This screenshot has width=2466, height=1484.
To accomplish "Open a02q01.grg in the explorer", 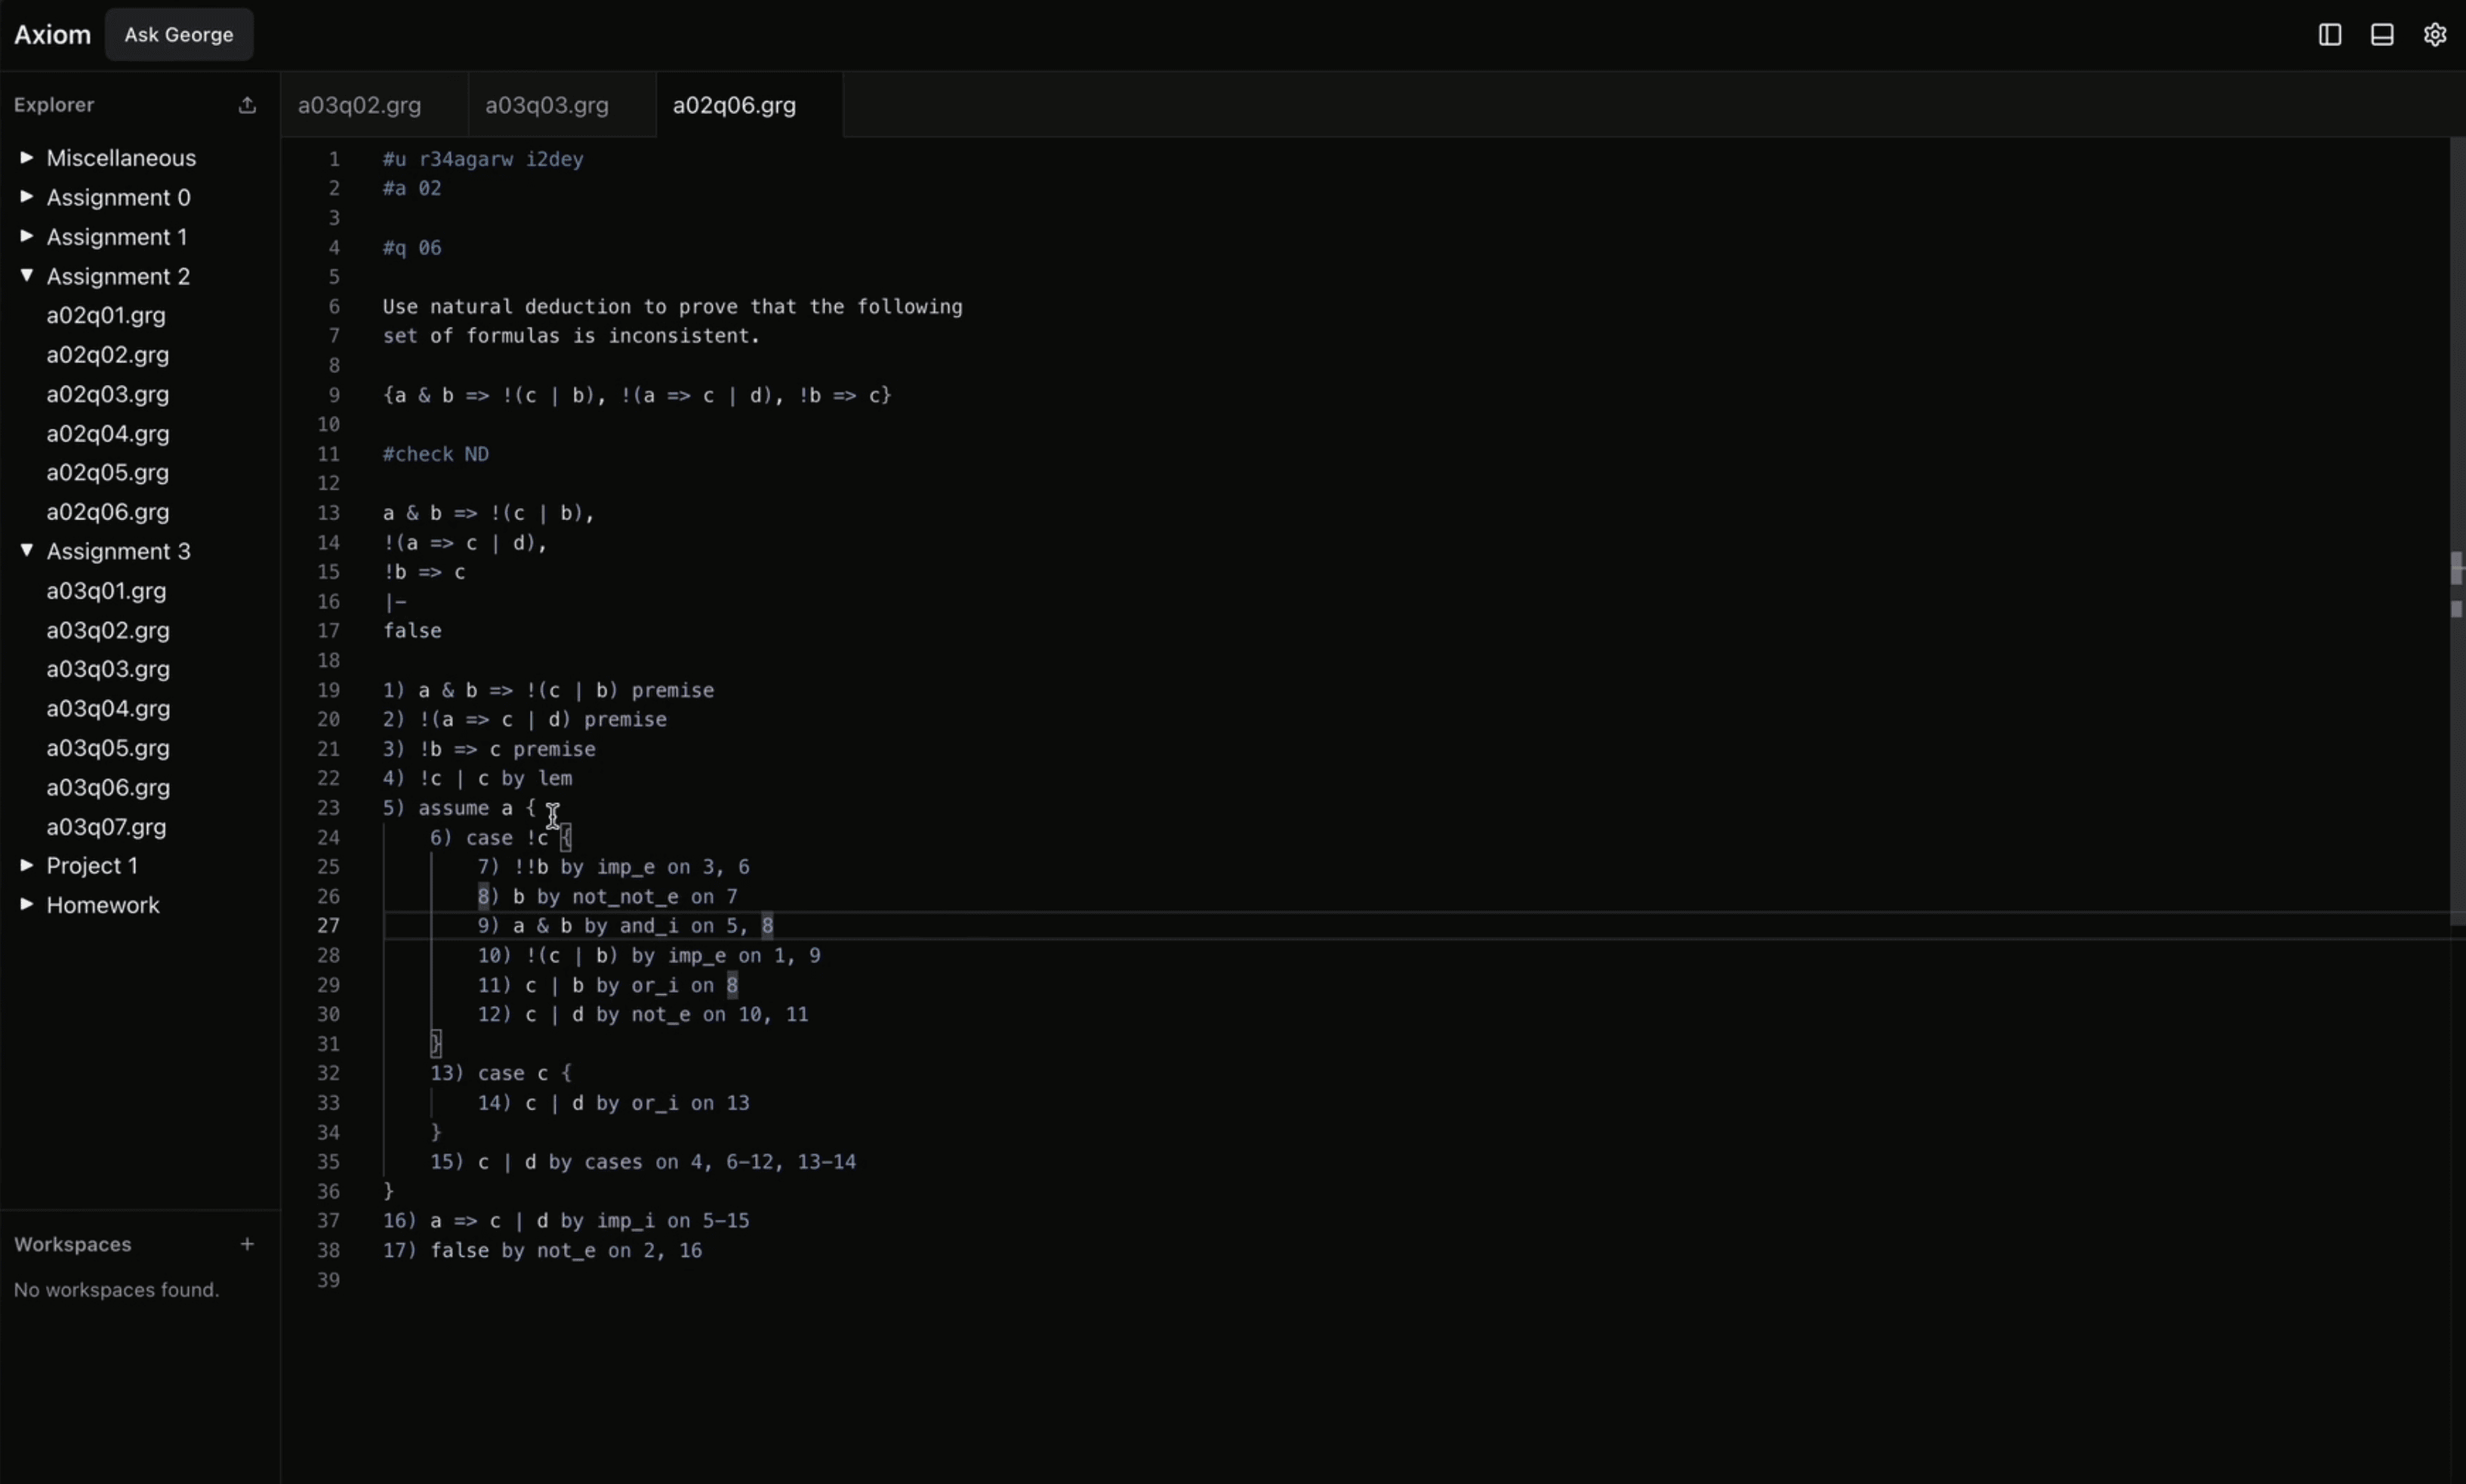I will point(106,315).
